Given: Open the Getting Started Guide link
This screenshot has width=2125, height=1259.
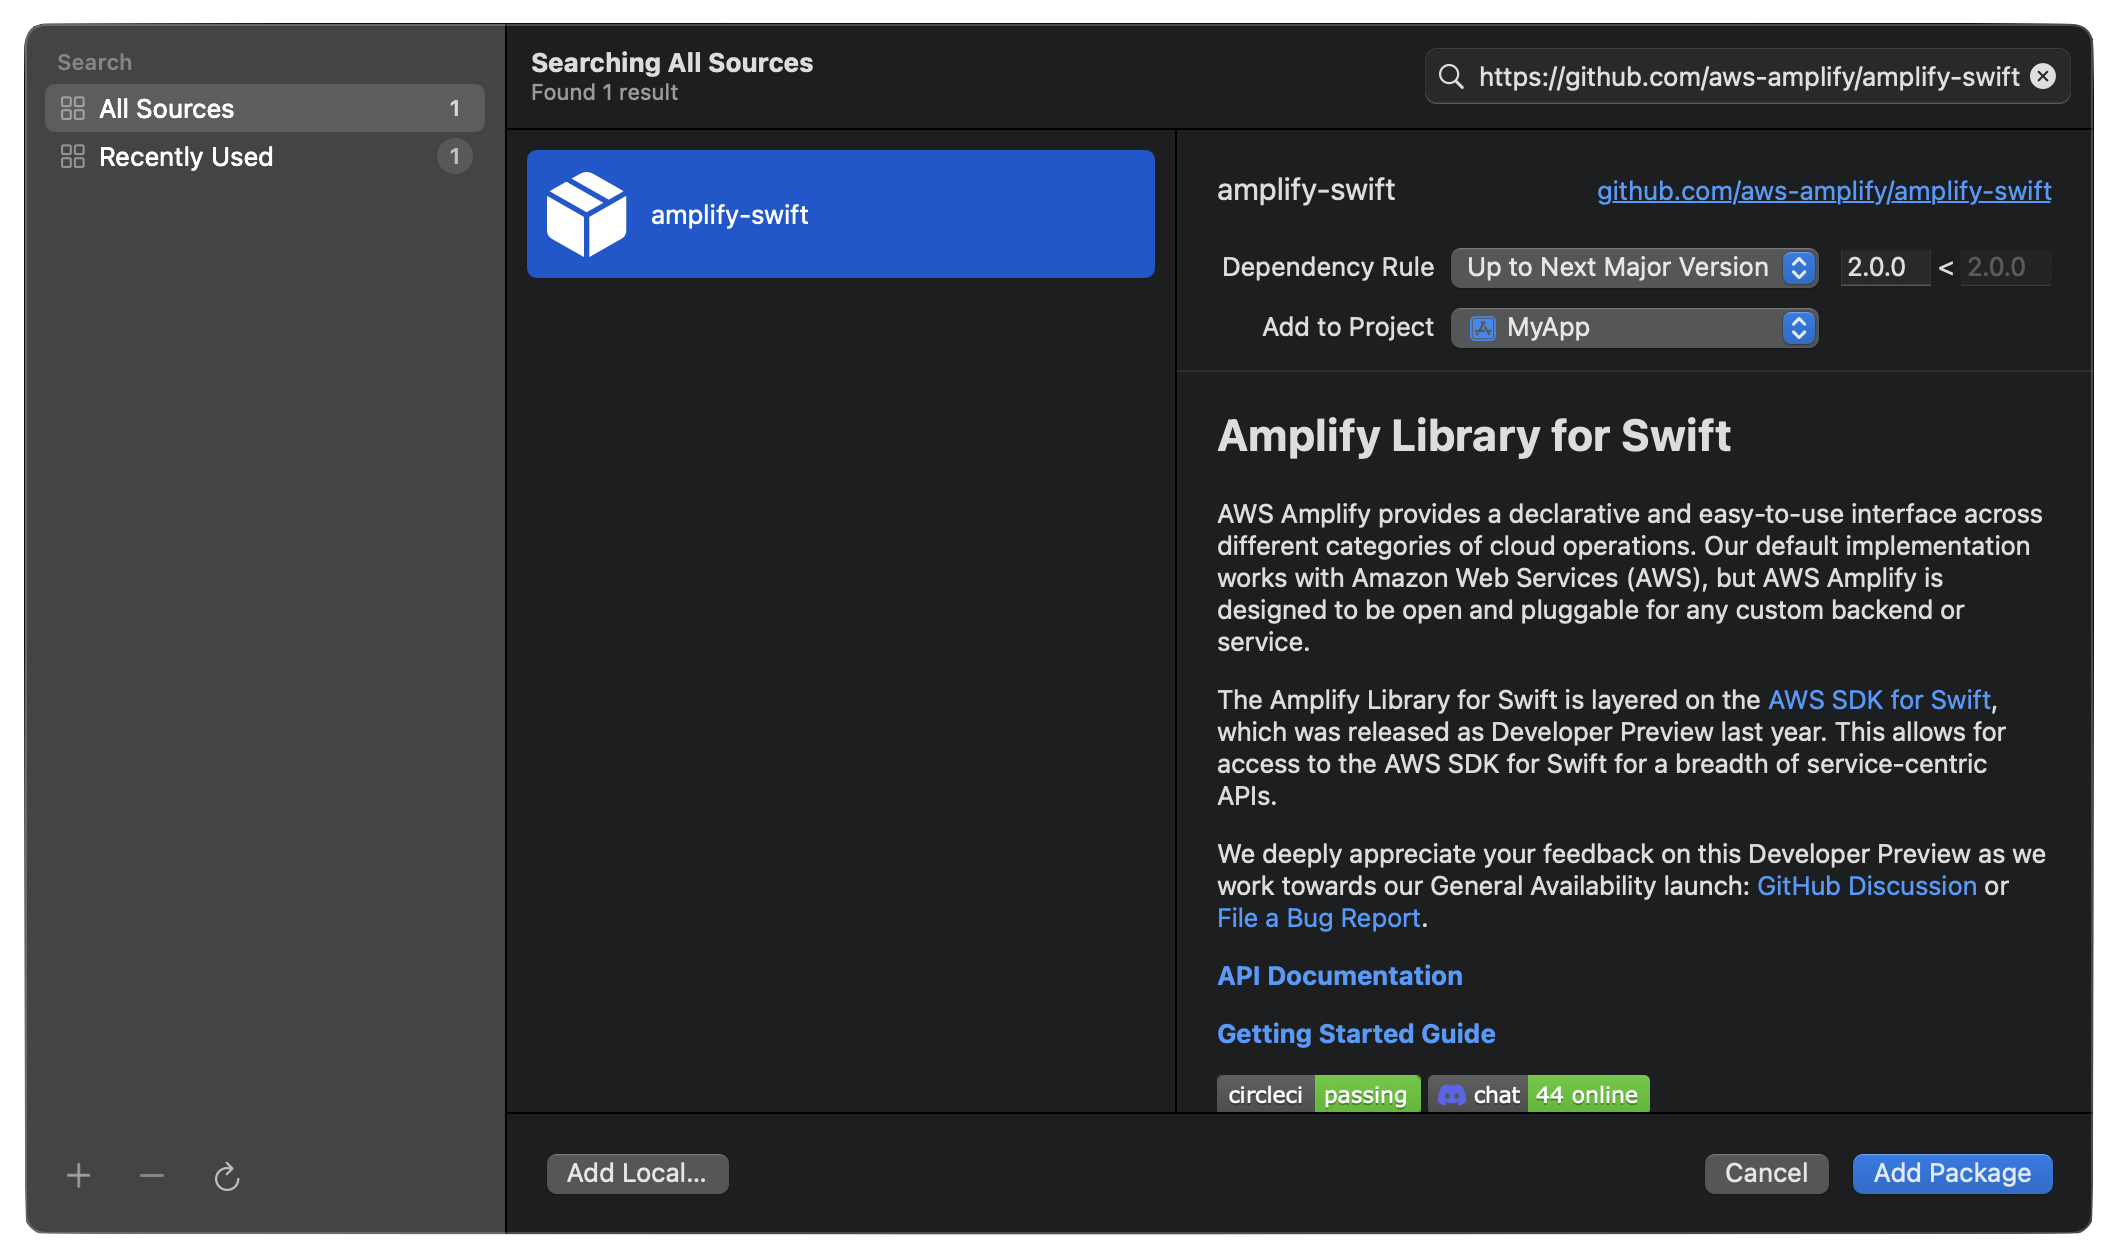Looking at the screenshot, I should pyautogui.click(x=1355, y=1034).
